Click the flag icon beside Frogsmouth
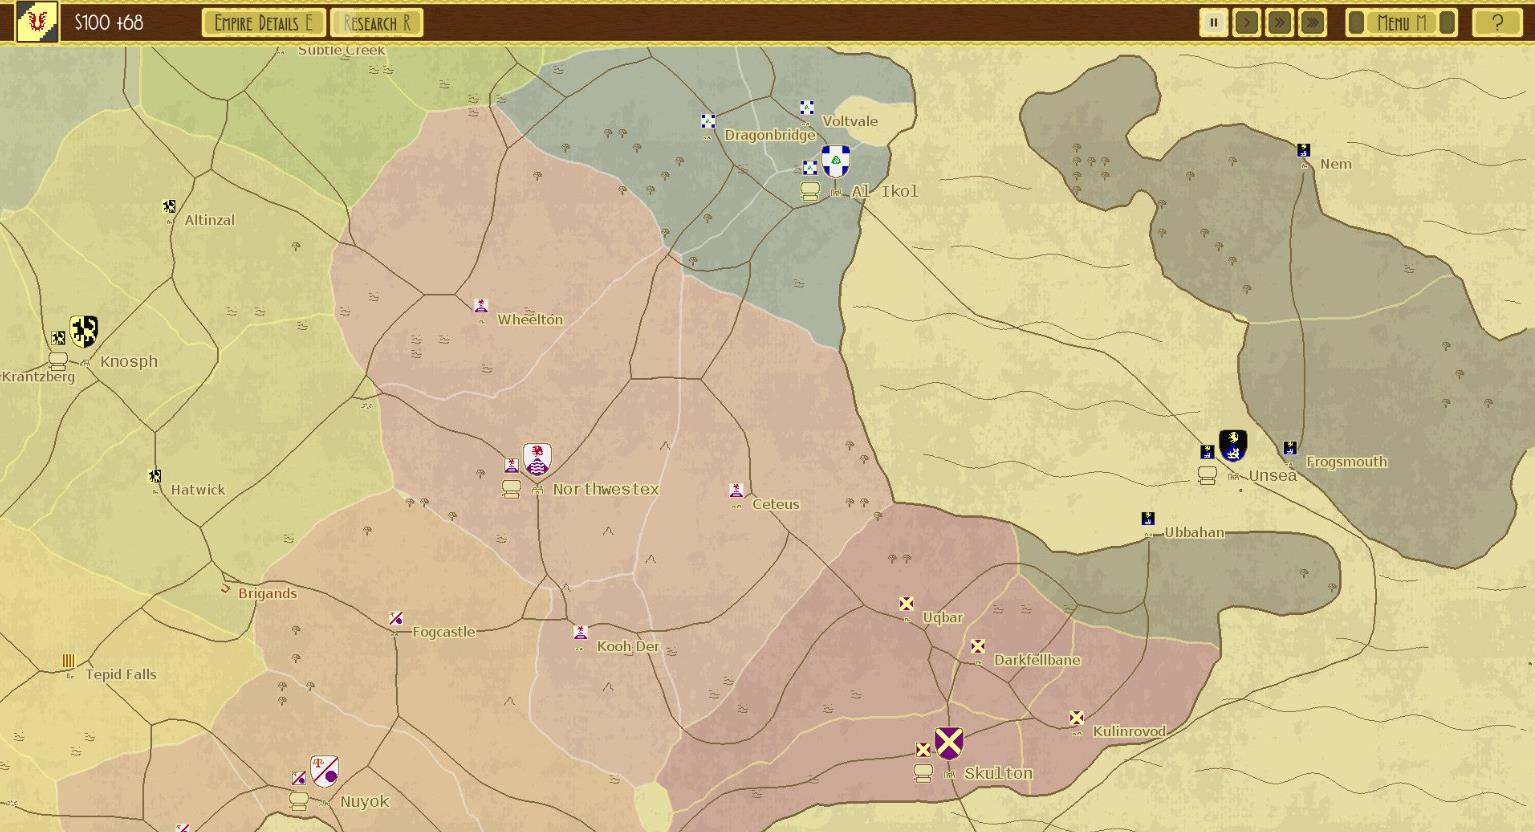The width and height of the screenshot is (1535, 832). (x=1290, y=448)
